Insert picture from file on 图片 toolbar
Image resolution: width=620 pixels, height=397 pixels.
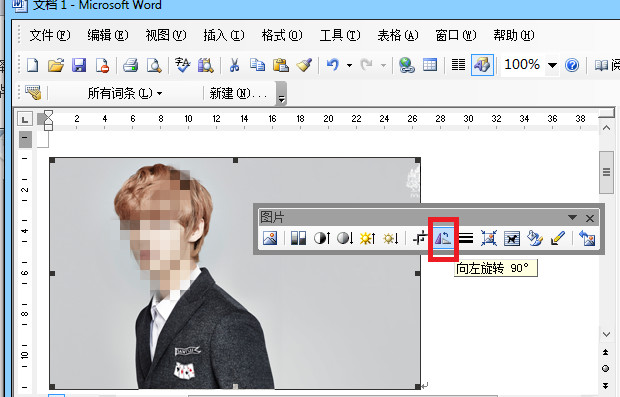[x=270, y=238]
